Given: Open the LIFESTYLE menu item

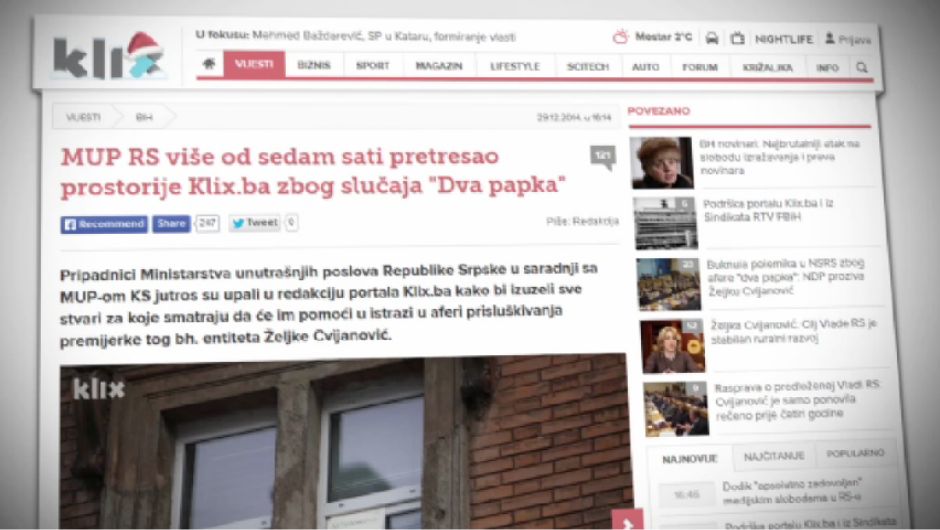Looking at the screenshot, I should [x=515, y=67].
